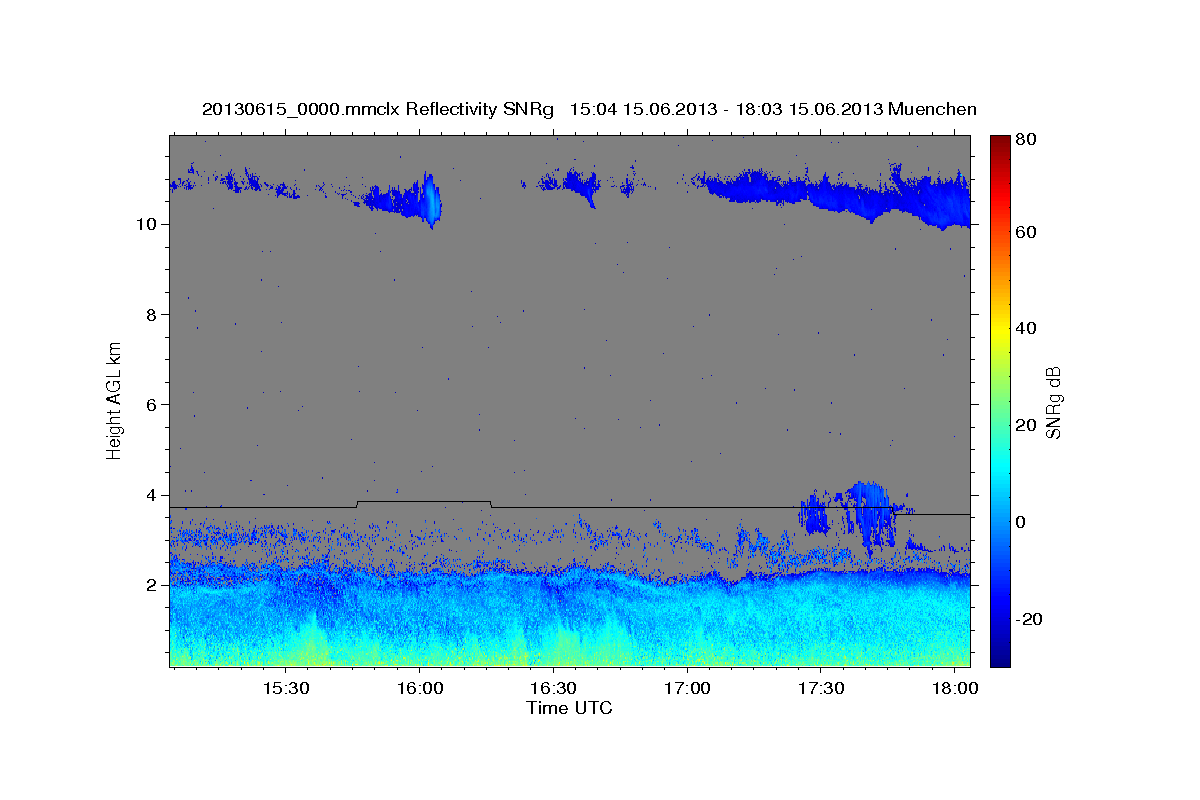Click the black stepped line near 4 km
Image resolution: width=1200 pixels, height=800 pixels.
coord(569,507)
